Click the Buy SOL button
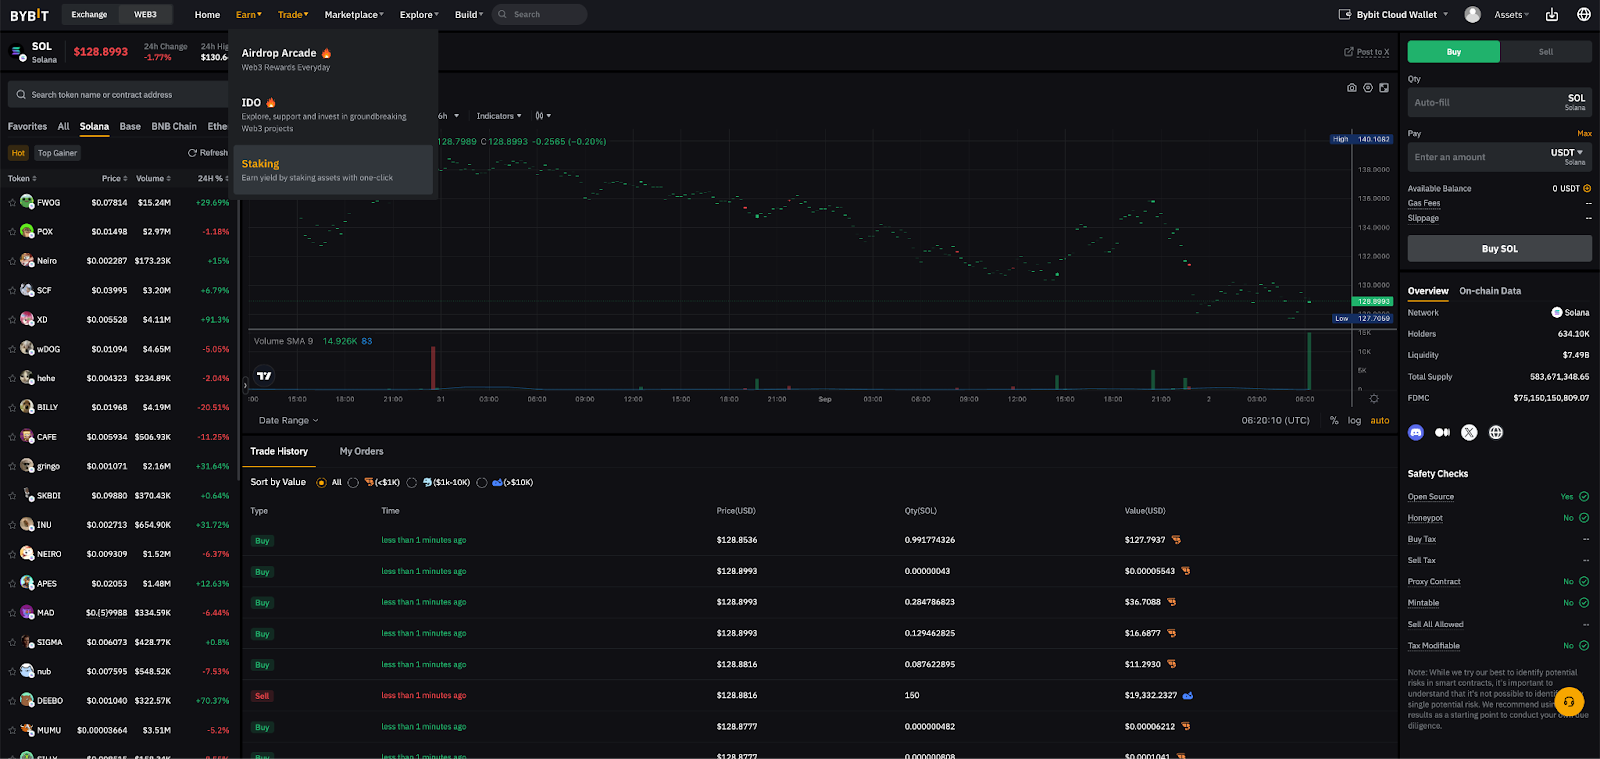Screen dimensions: 1600x759 [1500, 249]
